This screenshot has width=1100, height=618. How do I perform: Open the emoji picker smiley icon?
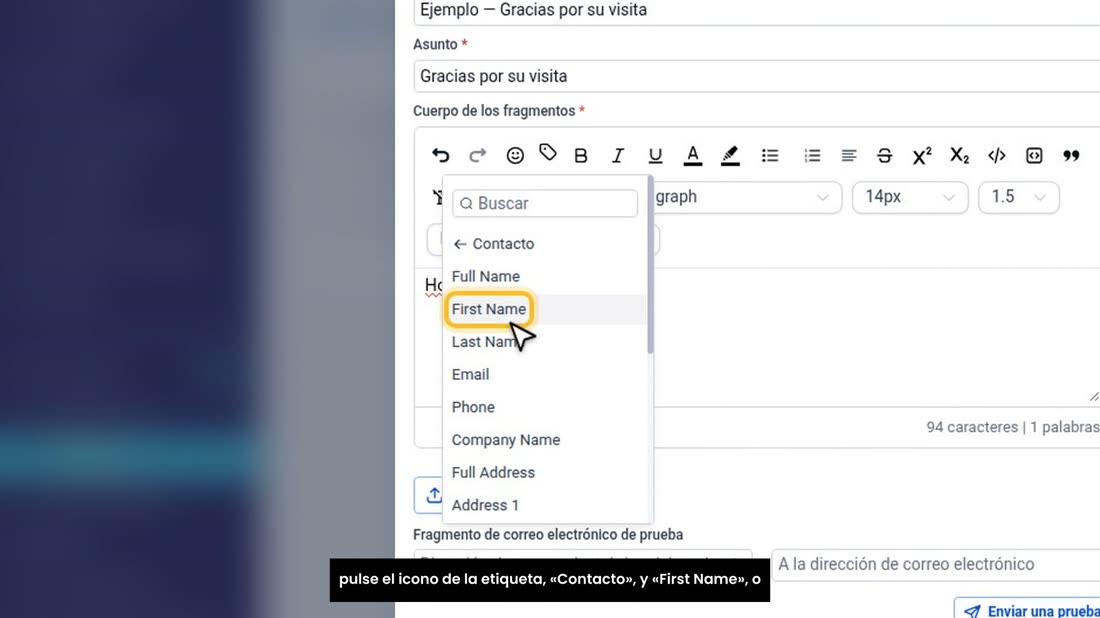tap(515, 155)
